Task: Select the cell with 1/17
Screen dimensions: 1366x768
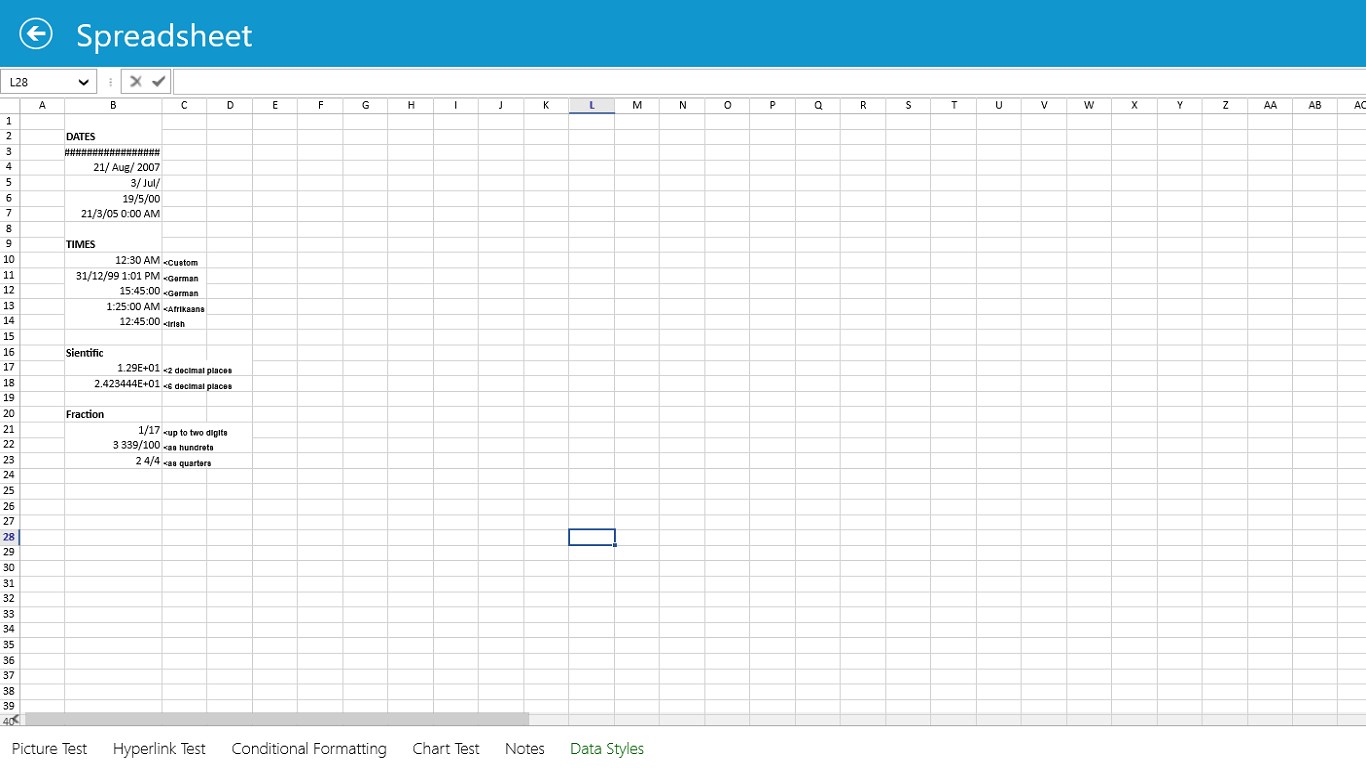Action: click(113, 429)
